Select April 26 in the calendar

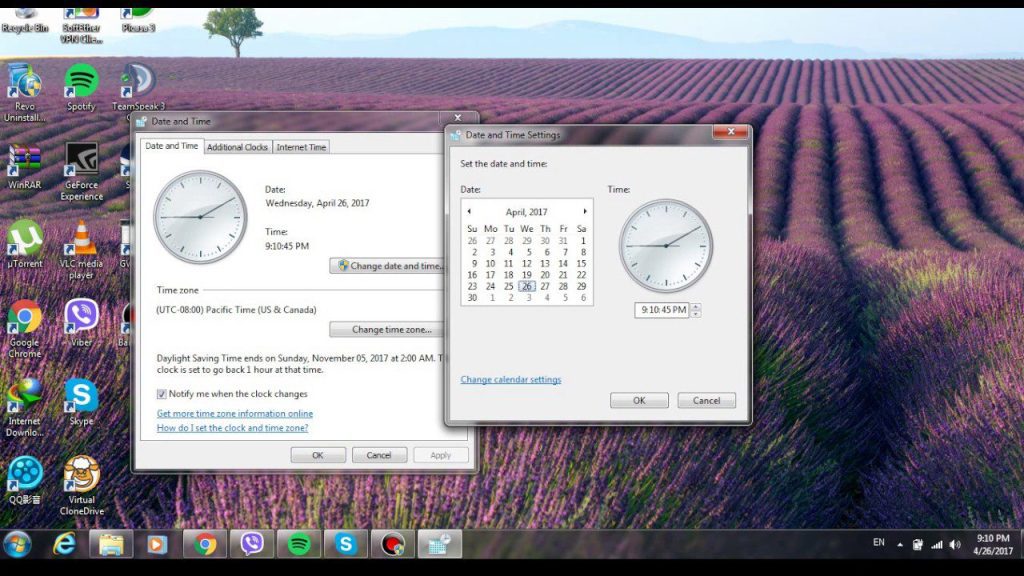pyautogui.click(x=526, y=286)
